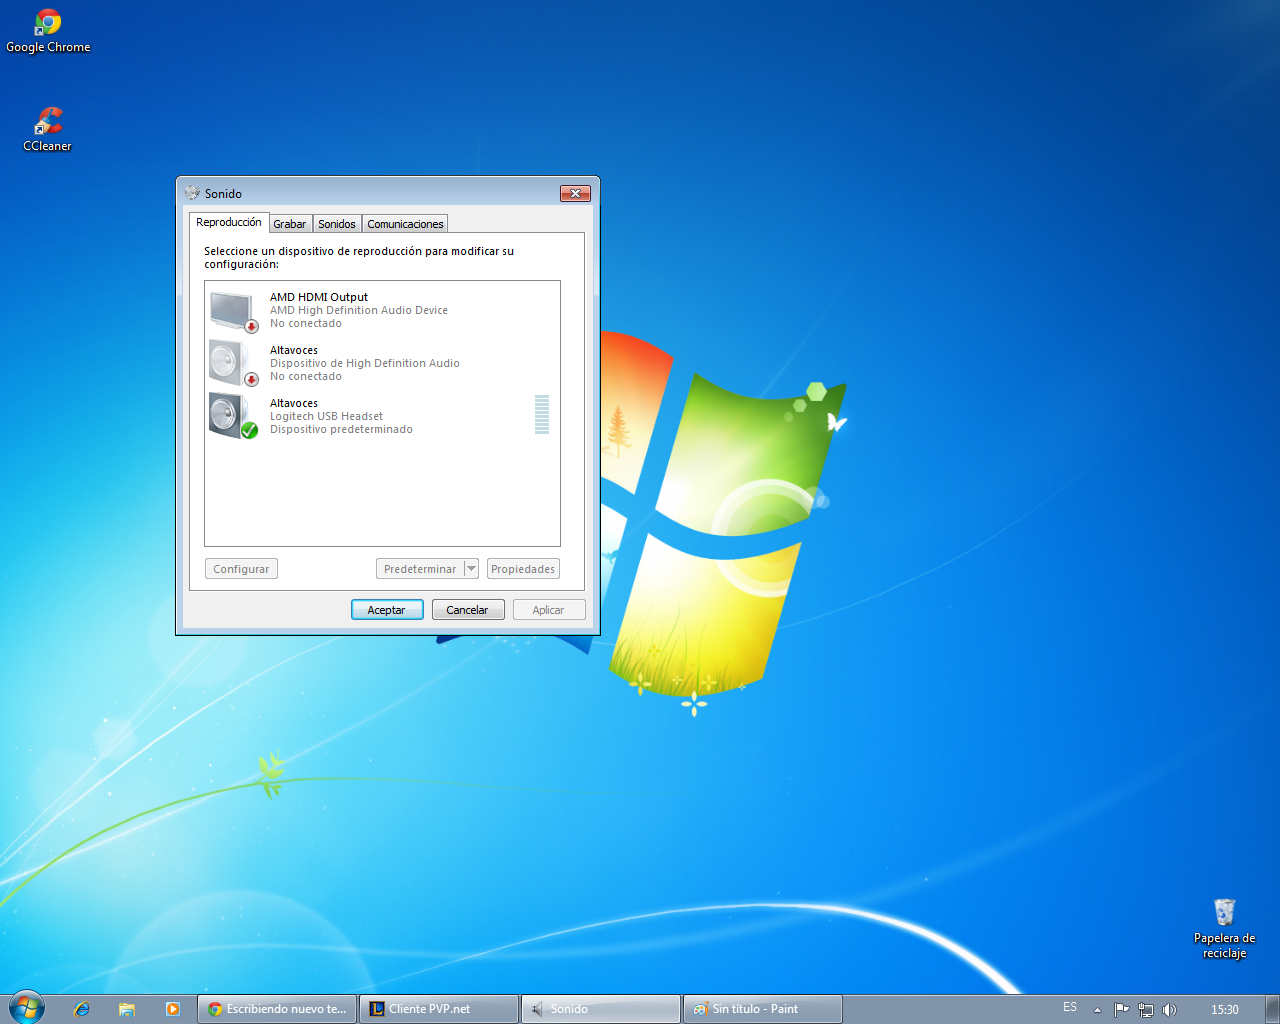The image size is (1280, 1024).
Task: Expand the Predeterminar dropdown arrow
Action: pos(472,569)
